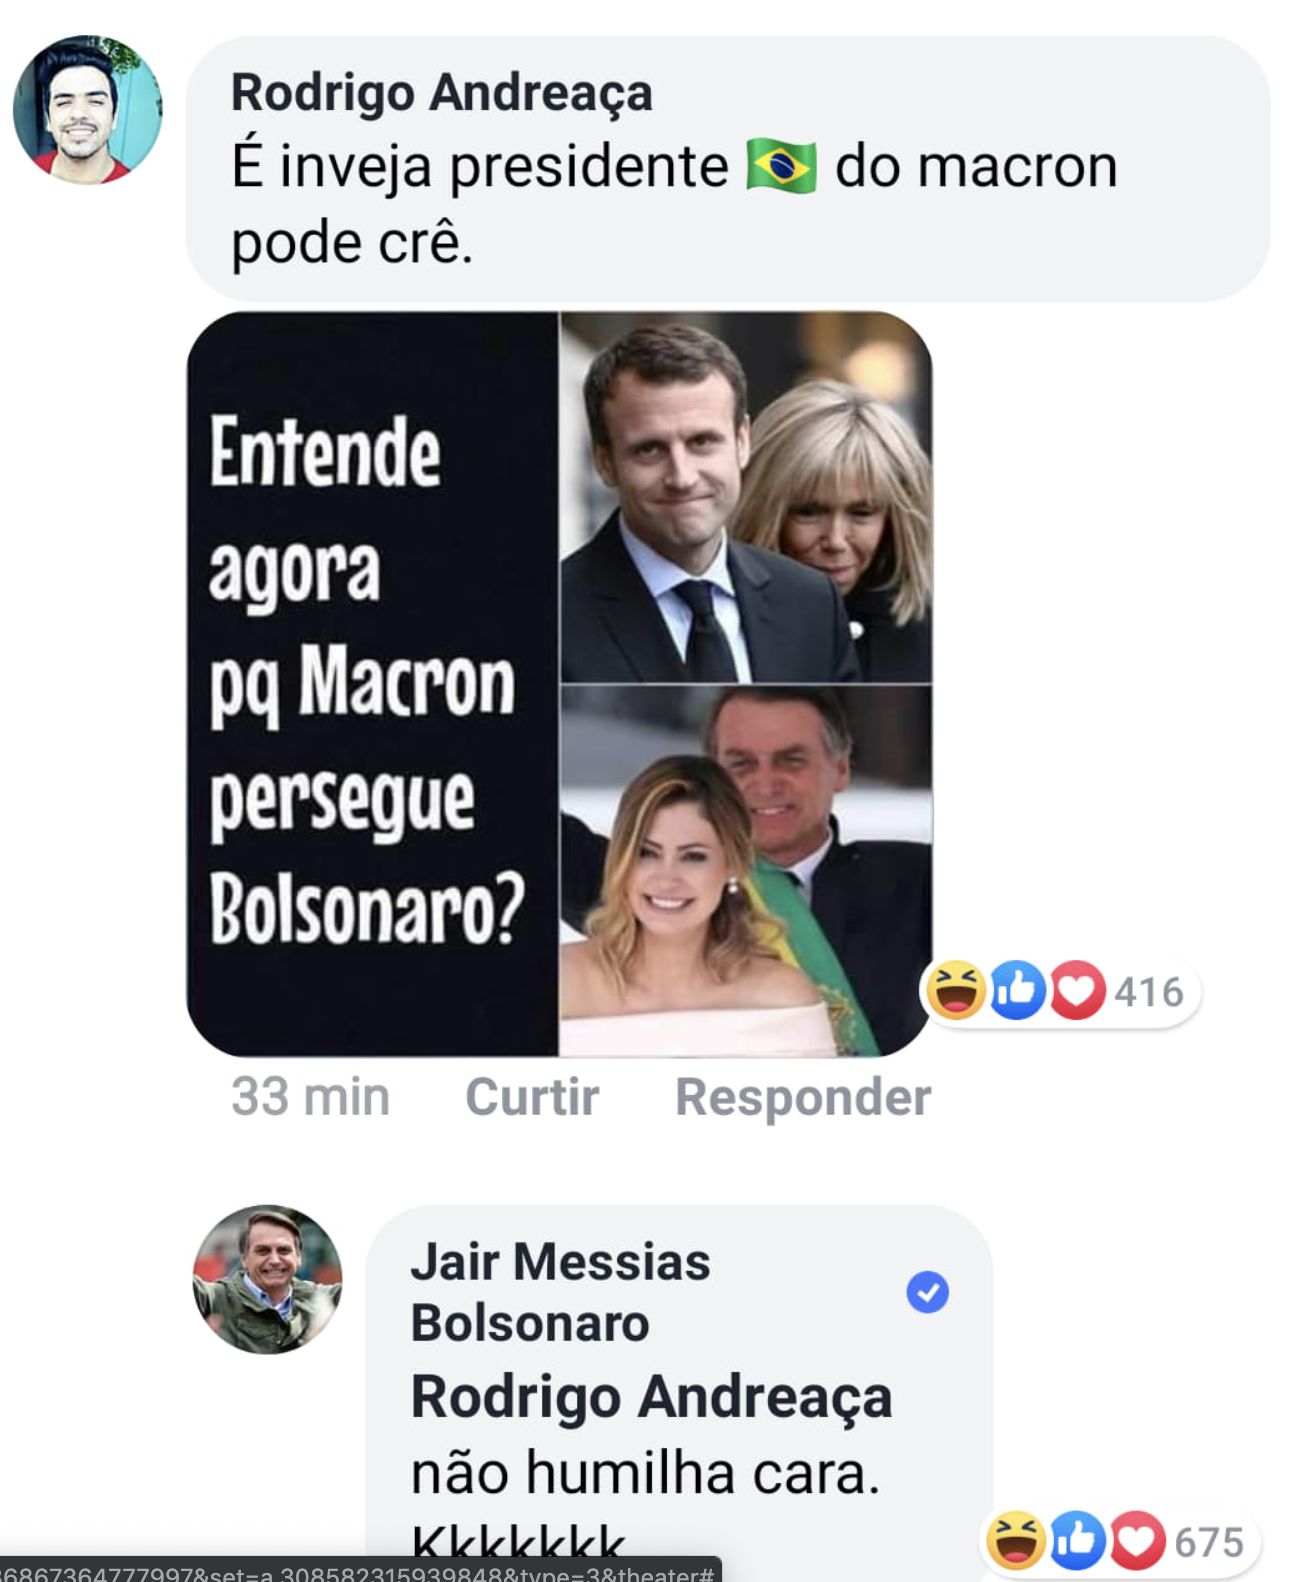Open Jair Messias Bolsonaro's profile picture

click(x=267, y=1279)
